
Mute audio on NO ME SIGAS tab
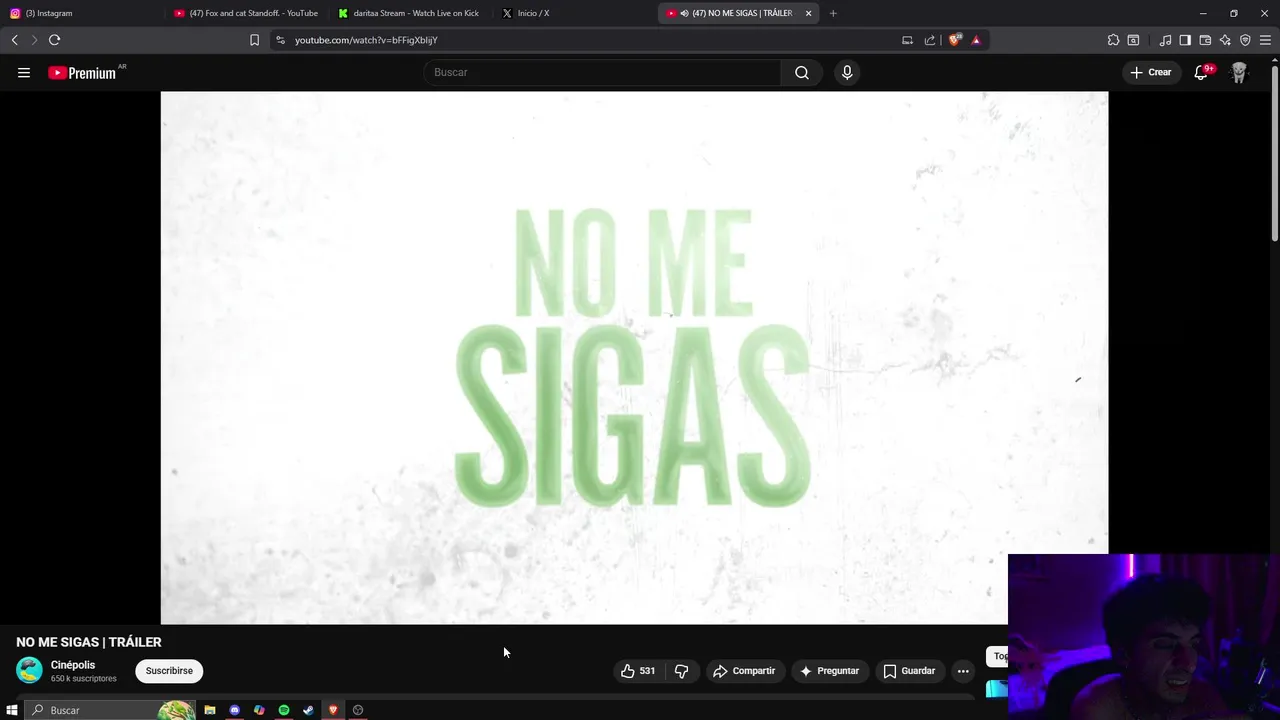pyautogui.click(x=685, y=13)
